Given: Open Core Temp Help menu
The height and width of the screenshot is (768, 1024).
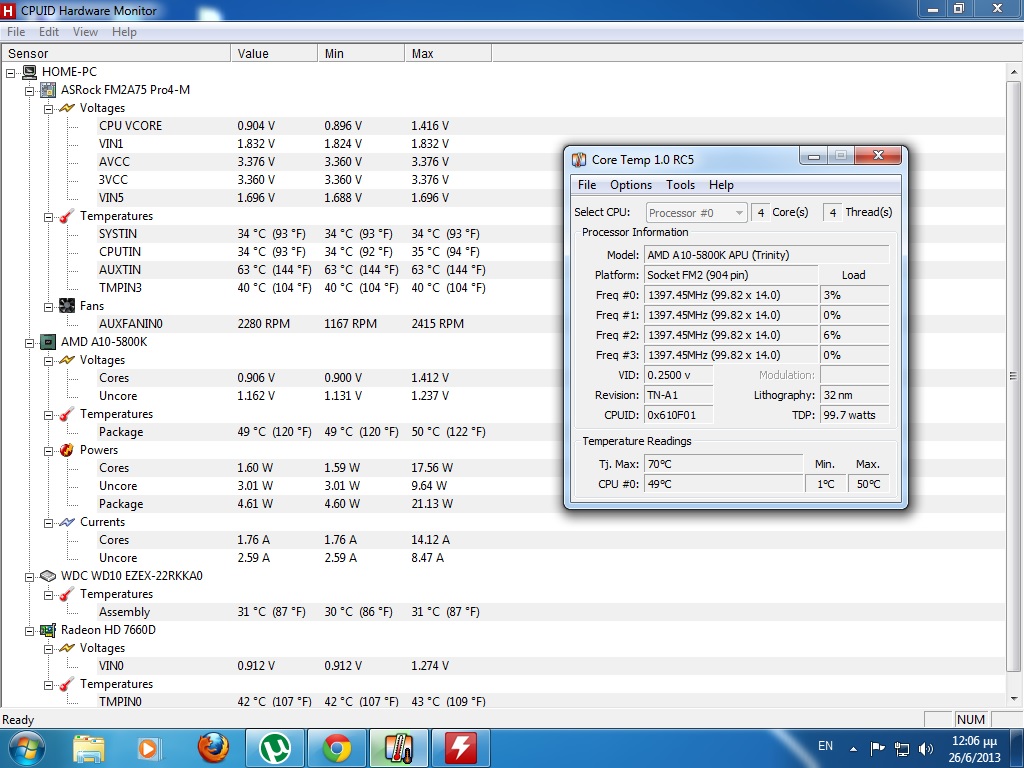Looking at the screenshot, I should (721, 185).
